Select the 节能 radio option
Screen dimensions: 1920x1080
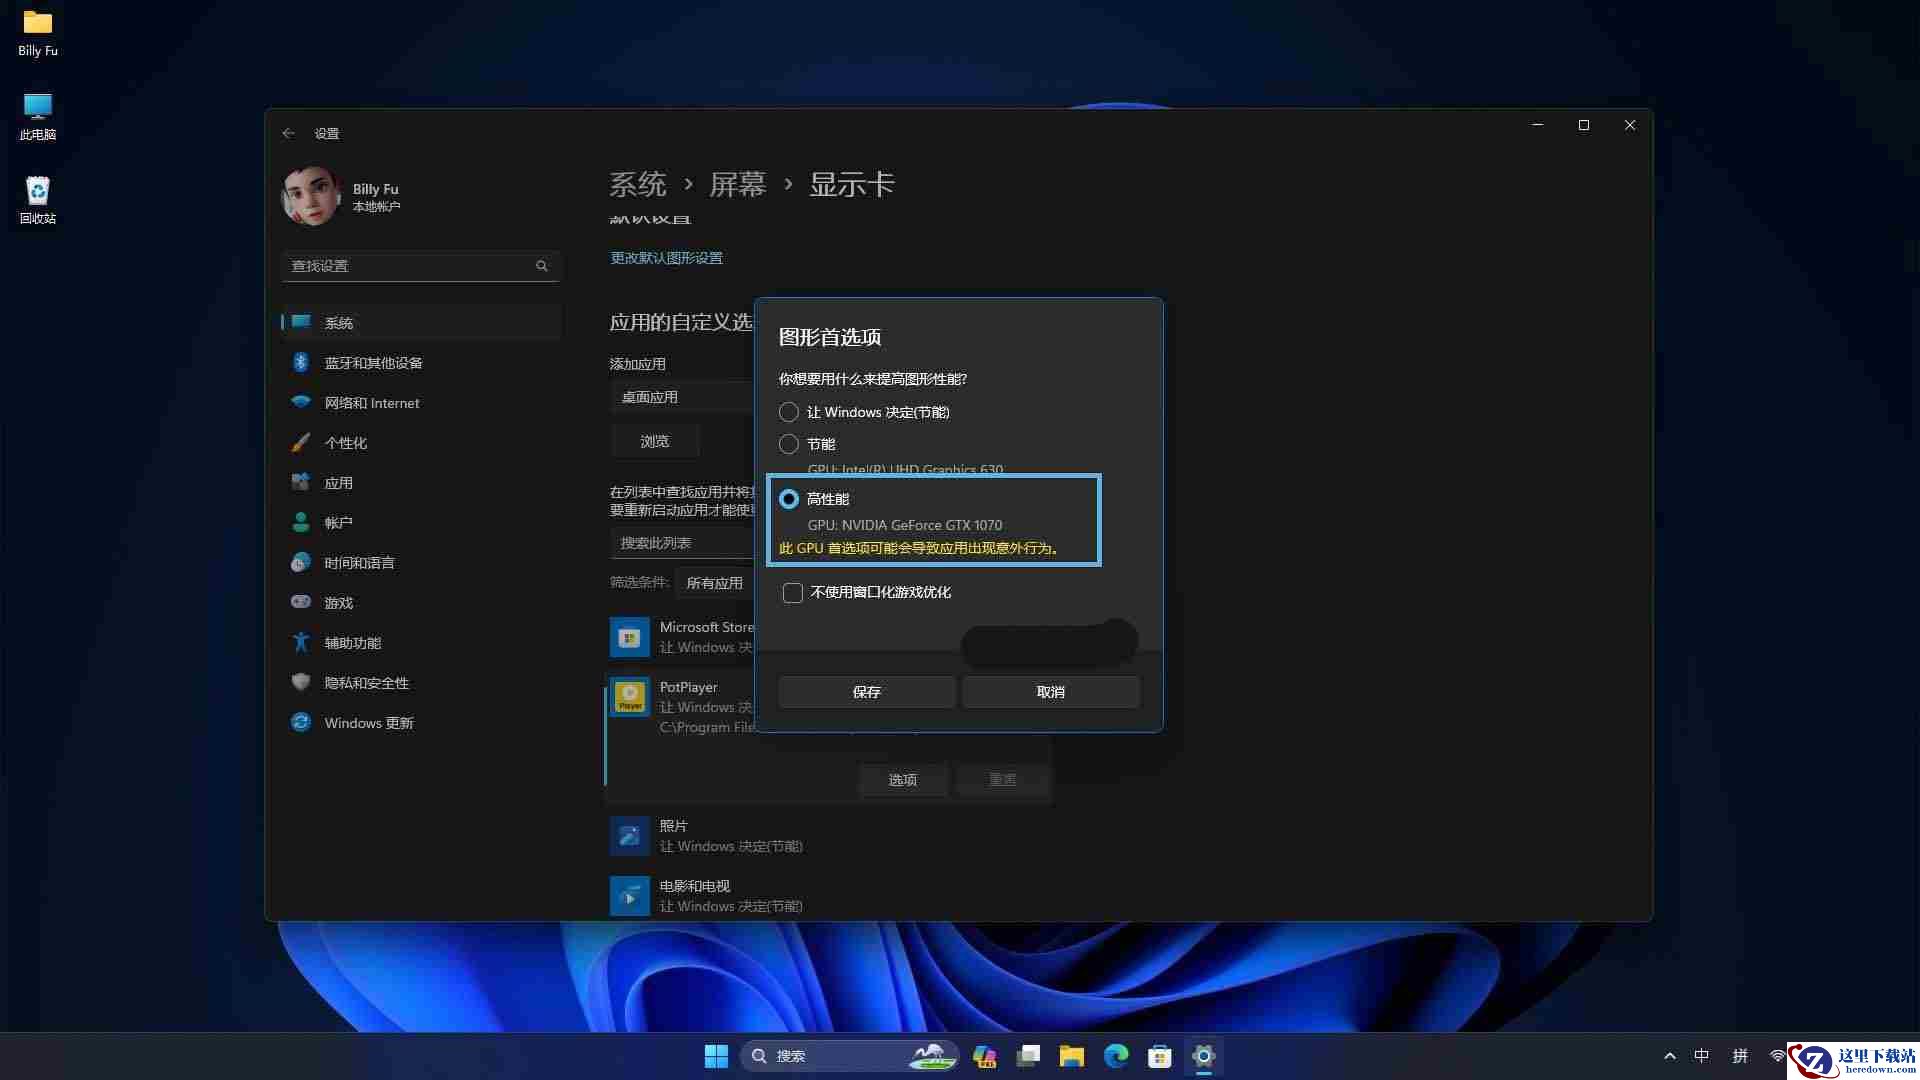click(x=789, y=444)
